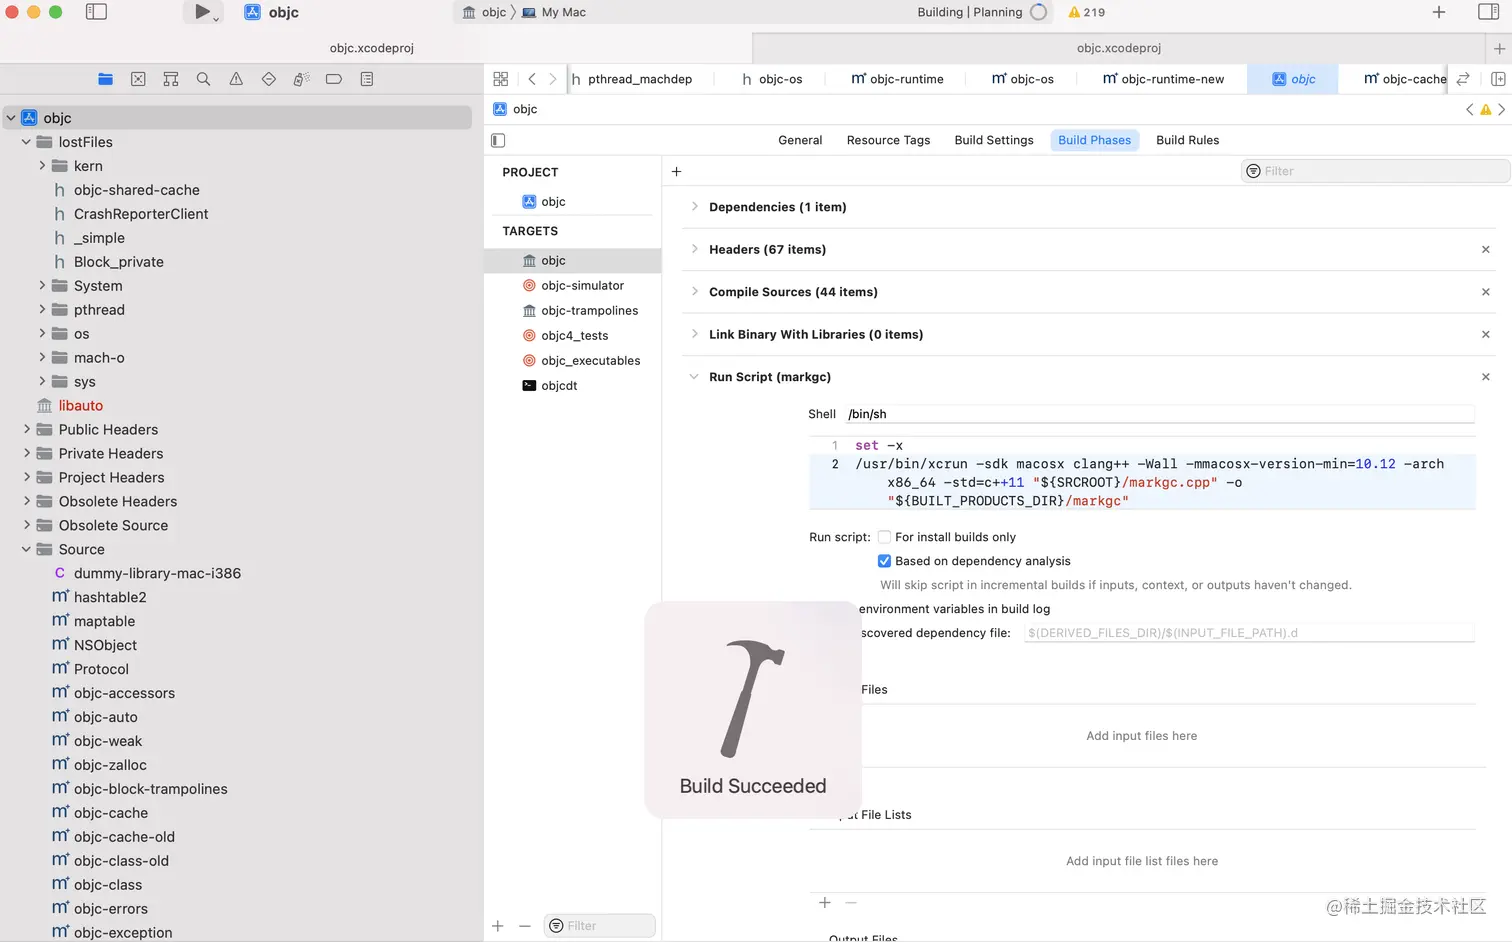The image size is (1512, 942).
Task: Open the Report navigator
Action: click(367, 79)
